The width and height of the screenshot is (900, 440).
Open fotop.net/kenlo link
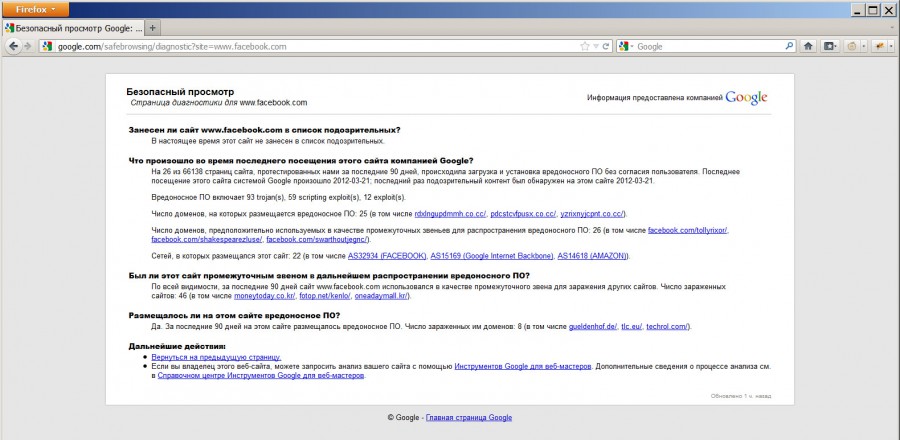point(325,296)
